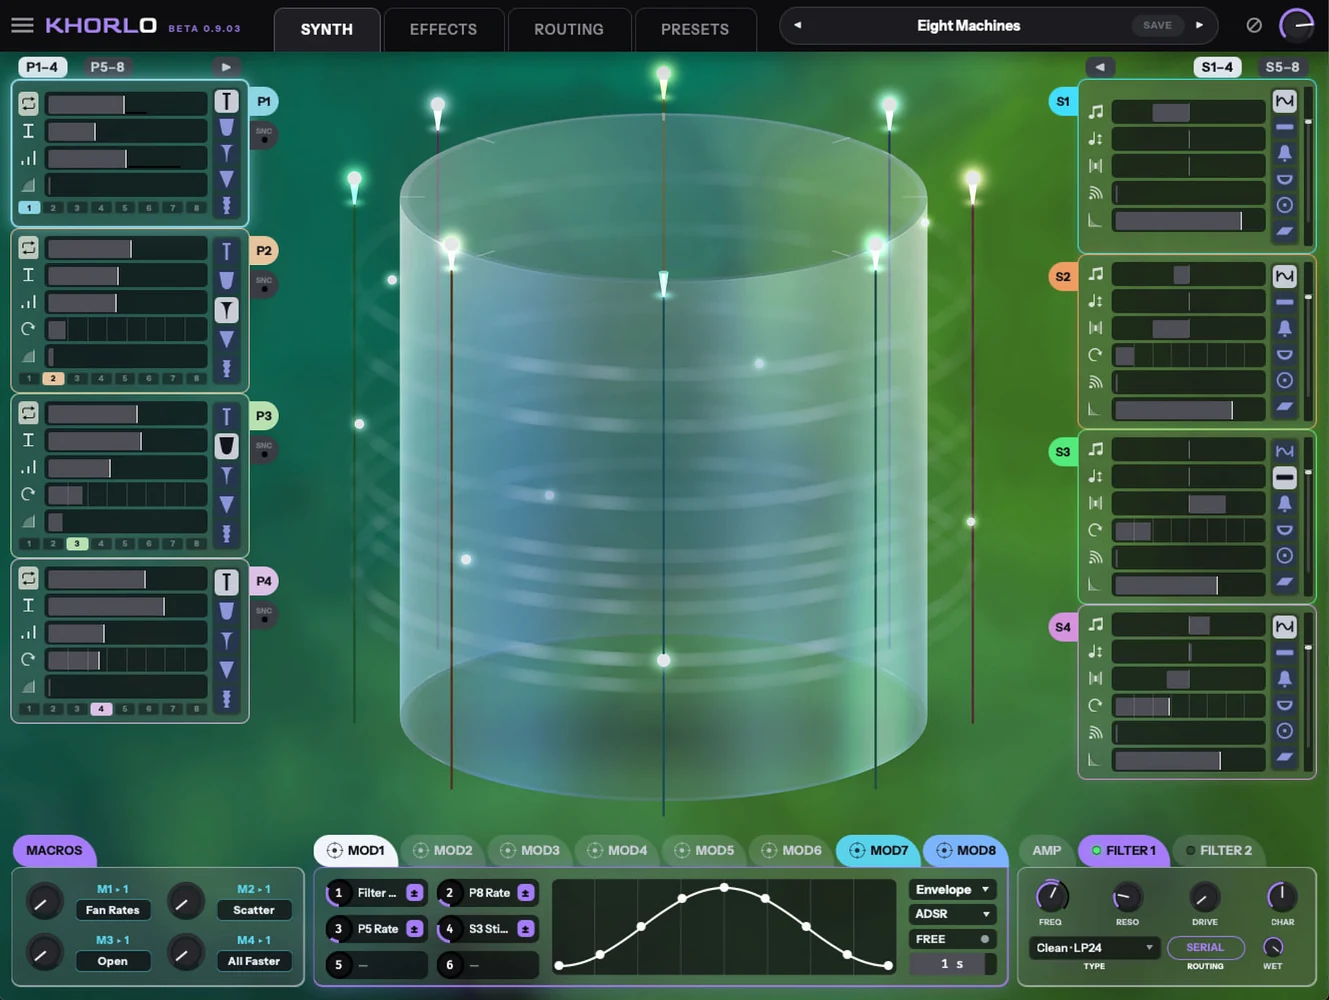This screenshot has width=1329, height=1000.
Task: Click the SERIAL routing button
Action: (x=1205, y=948)
